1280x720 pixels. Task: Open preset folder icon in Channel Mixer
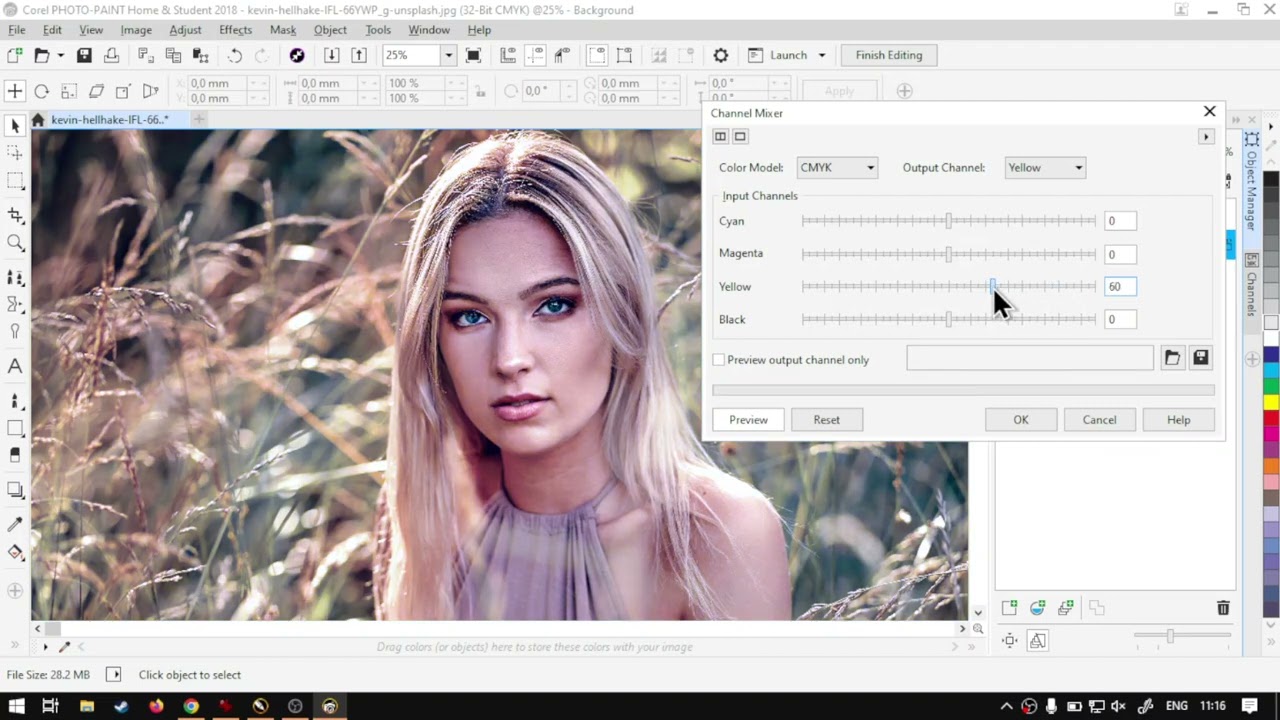click(1172, 358)
